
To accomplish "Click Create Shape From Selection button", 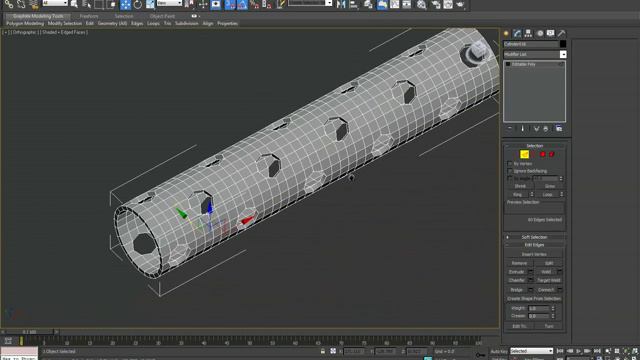I will [534, 299].
